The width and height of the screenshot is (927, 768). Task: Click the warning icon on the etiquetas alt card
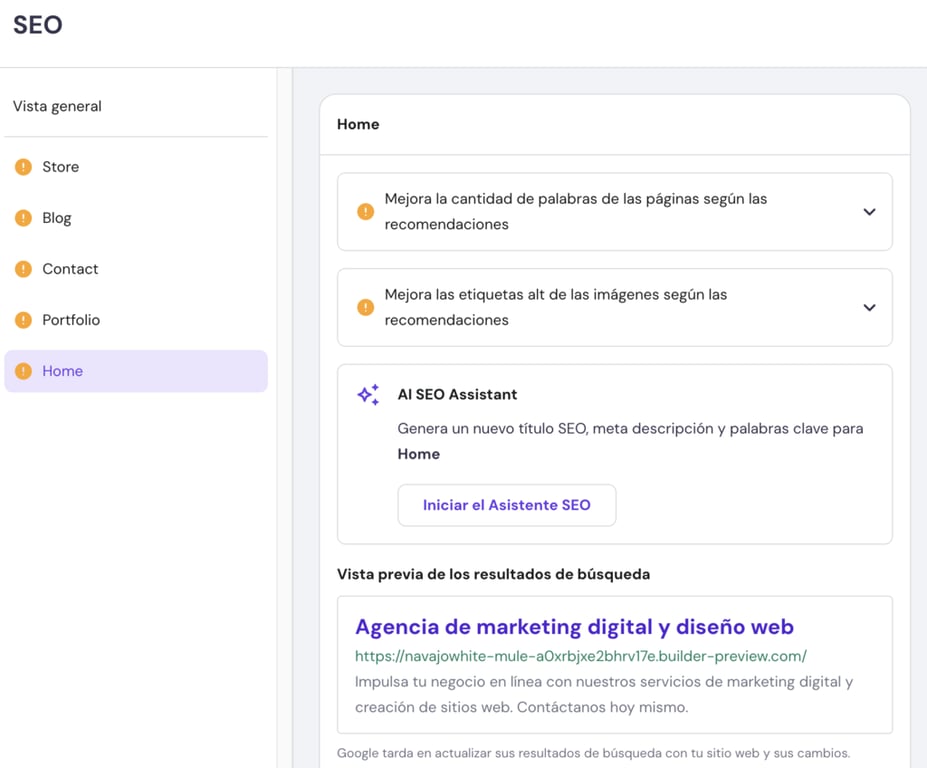365,307
